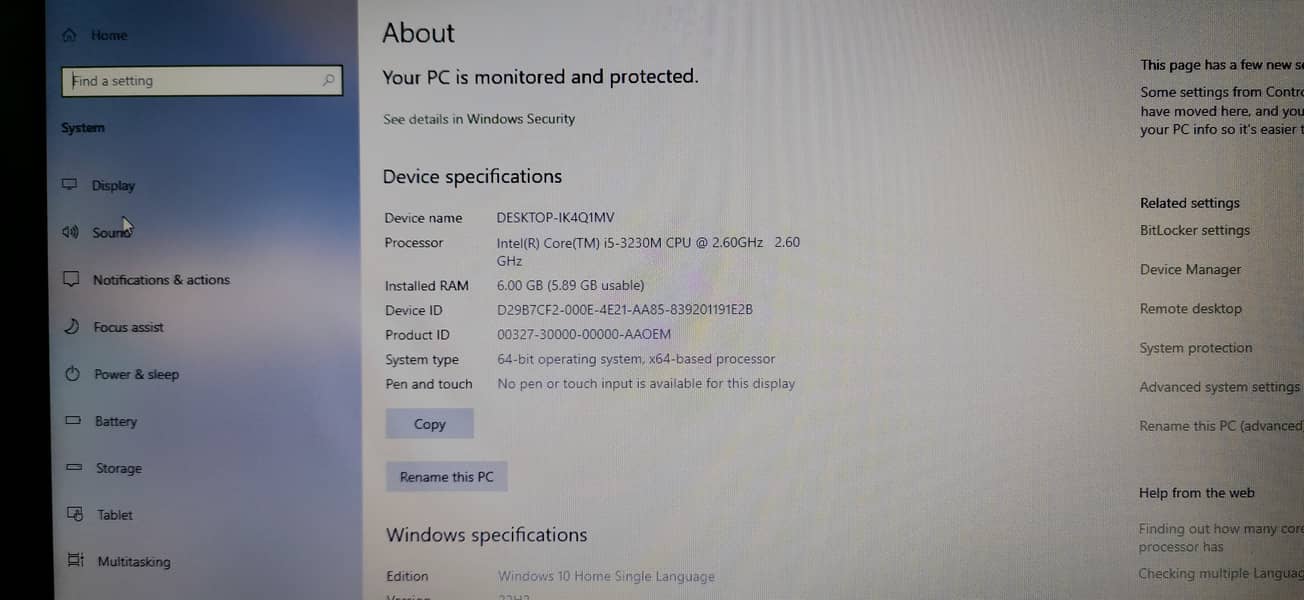The width and height of the screenshot is (1304, 600).
Task: Select the Focus assist moon icon
Action: pos(71,326)
